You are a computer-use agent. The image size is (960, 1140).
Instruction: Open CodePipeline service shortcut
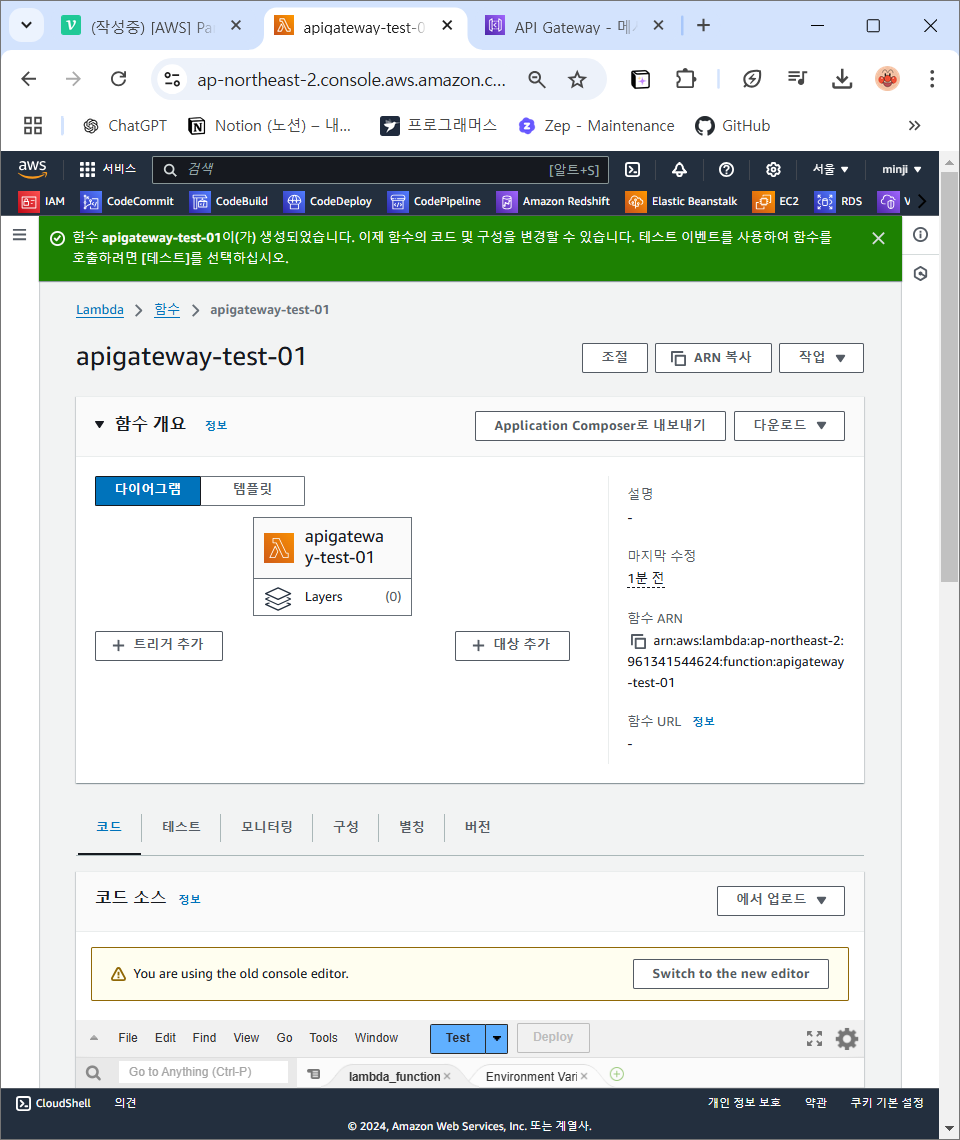(x=434, y=201)
